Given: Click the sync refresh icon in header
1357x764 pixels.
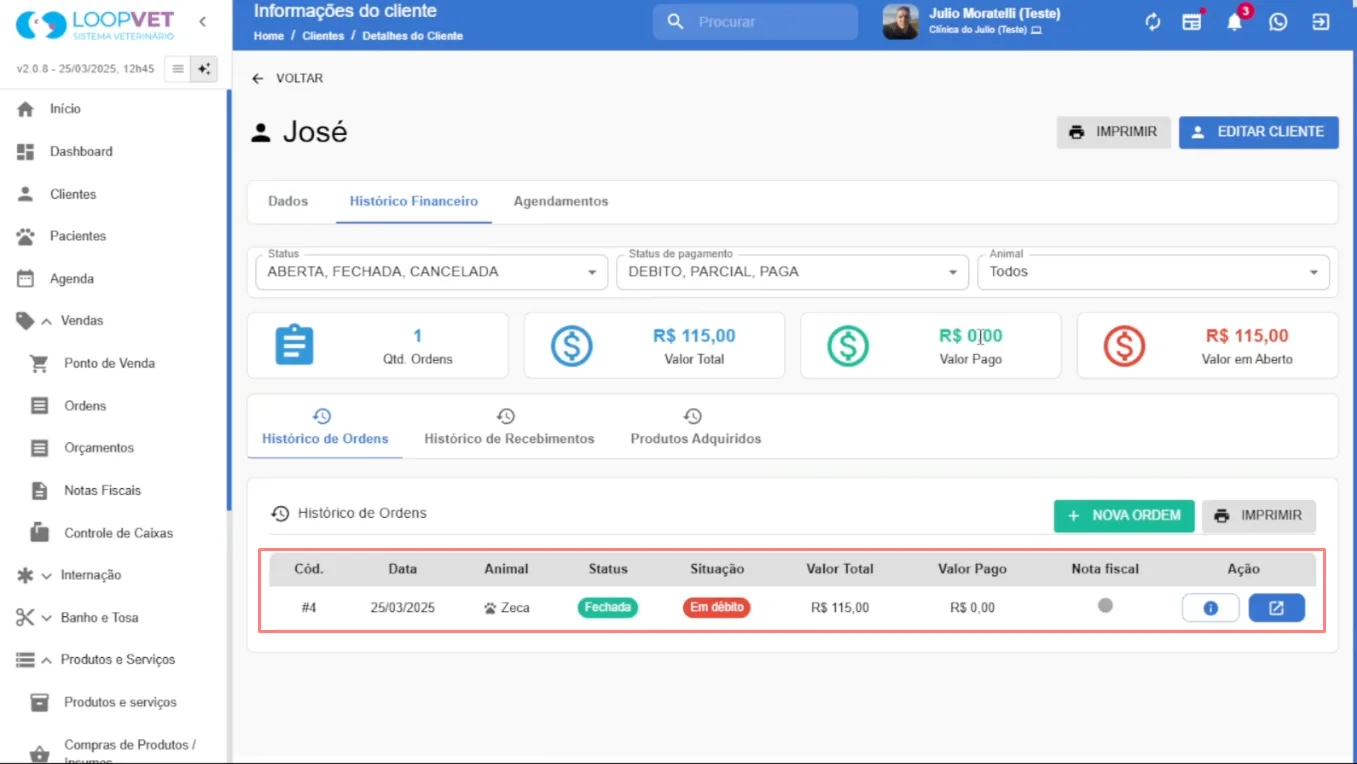Looking at the screenshot, I should pyautogui.click(x=1153, y=22).
